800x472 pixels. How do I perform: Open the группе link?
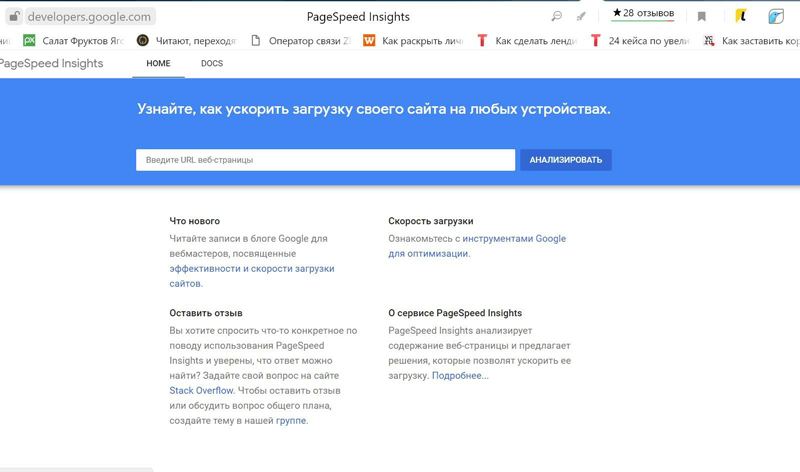tap(291, 420)
